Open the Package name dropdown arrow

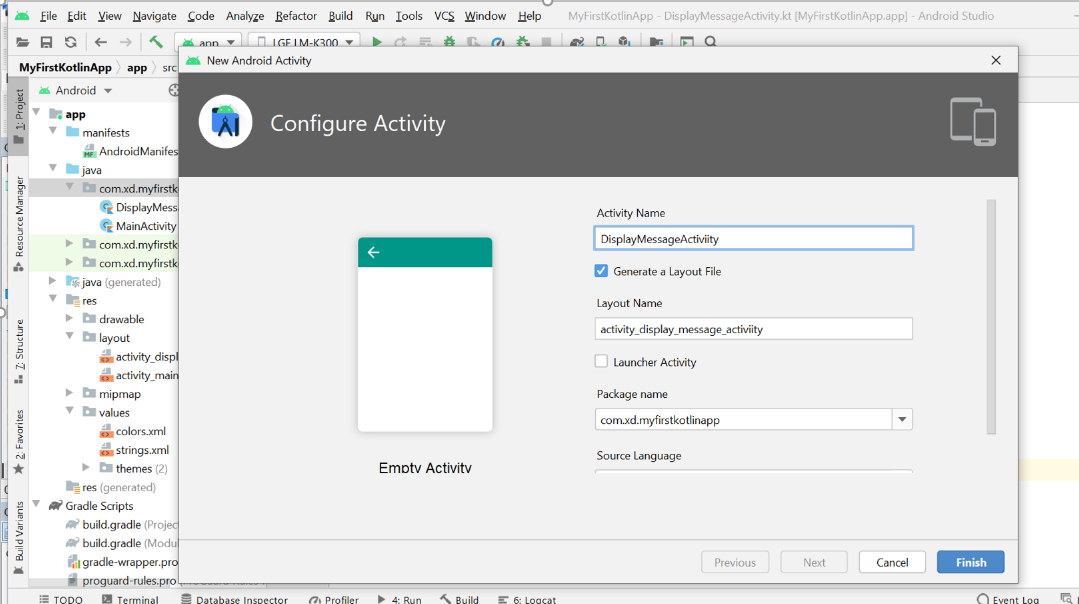click(x=902, y=420)
